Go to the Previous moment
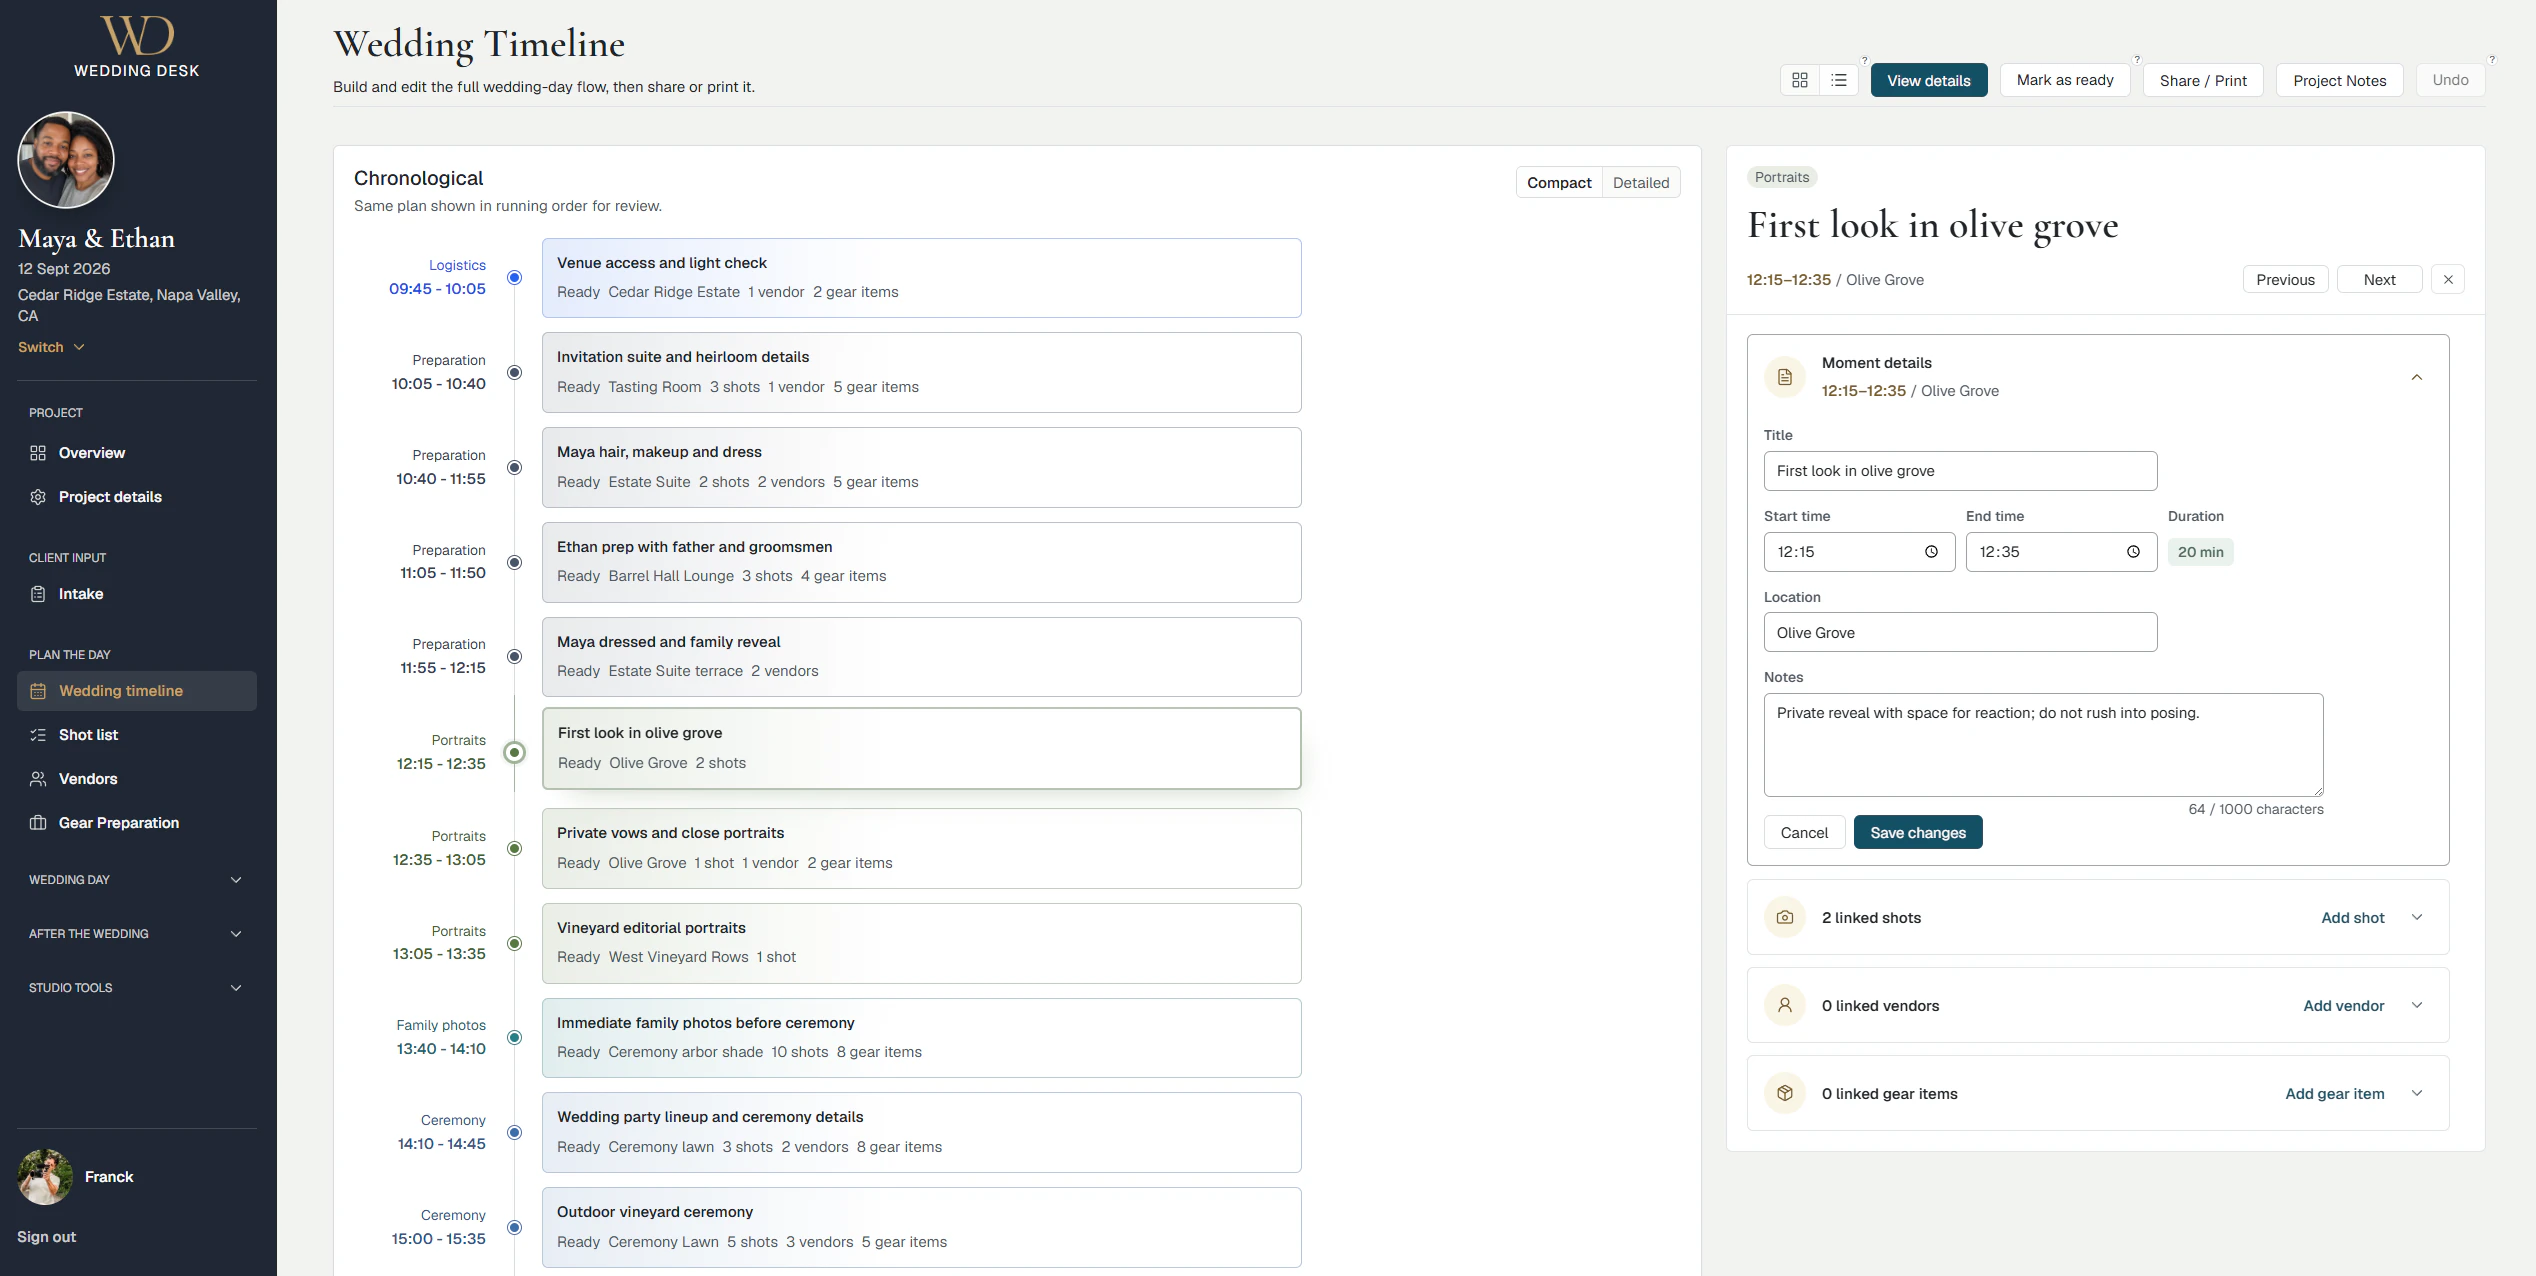The width and height of the screenshot is (2536, 1276). [2285, 280]
